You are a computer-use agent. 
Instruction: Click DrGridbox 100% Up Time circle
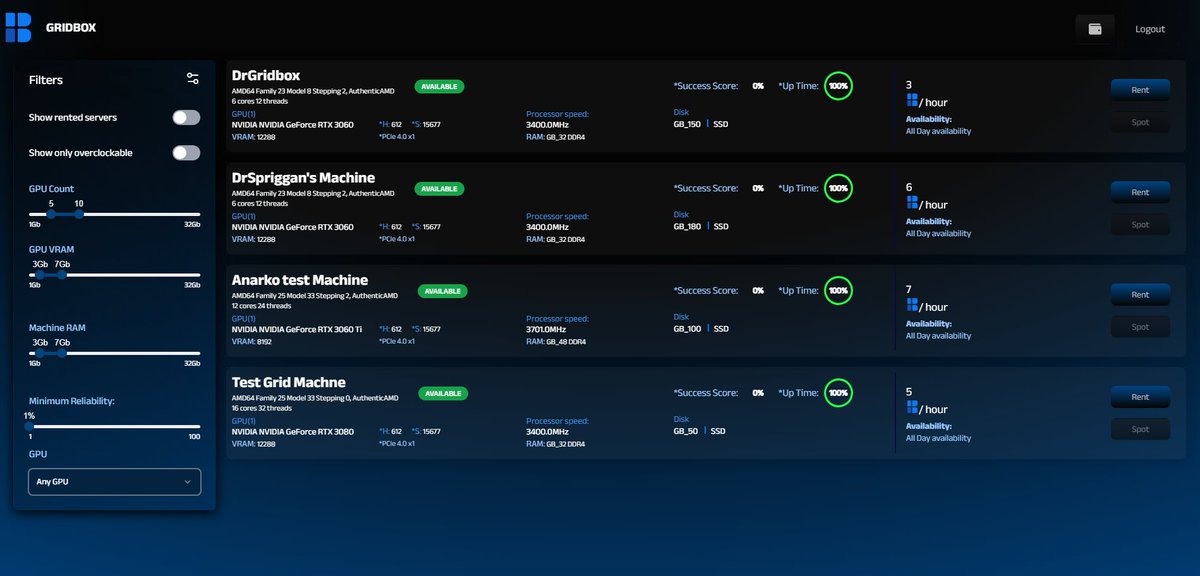coord(838,86)
